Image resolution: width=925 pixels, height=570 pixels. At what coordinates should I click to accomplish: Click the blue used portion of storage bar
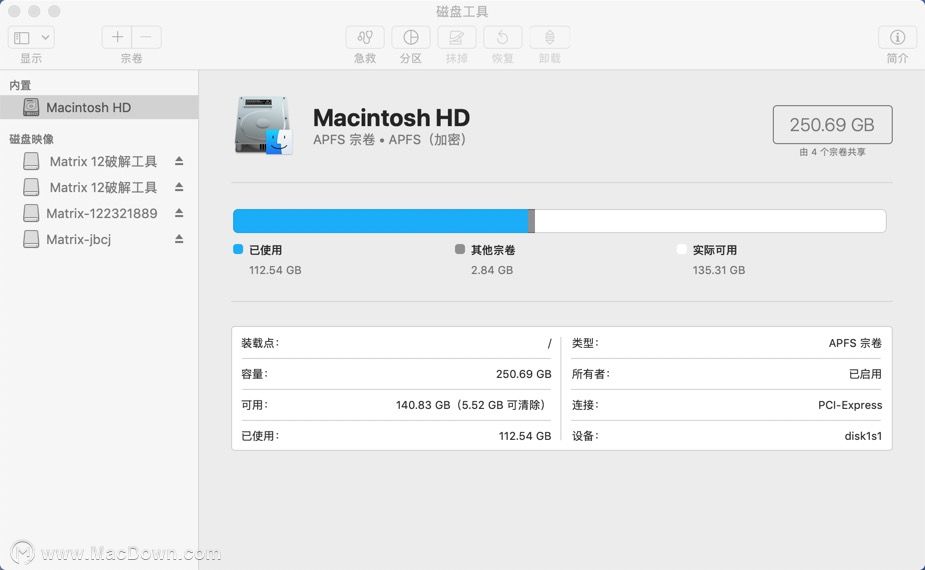[381, 221]
